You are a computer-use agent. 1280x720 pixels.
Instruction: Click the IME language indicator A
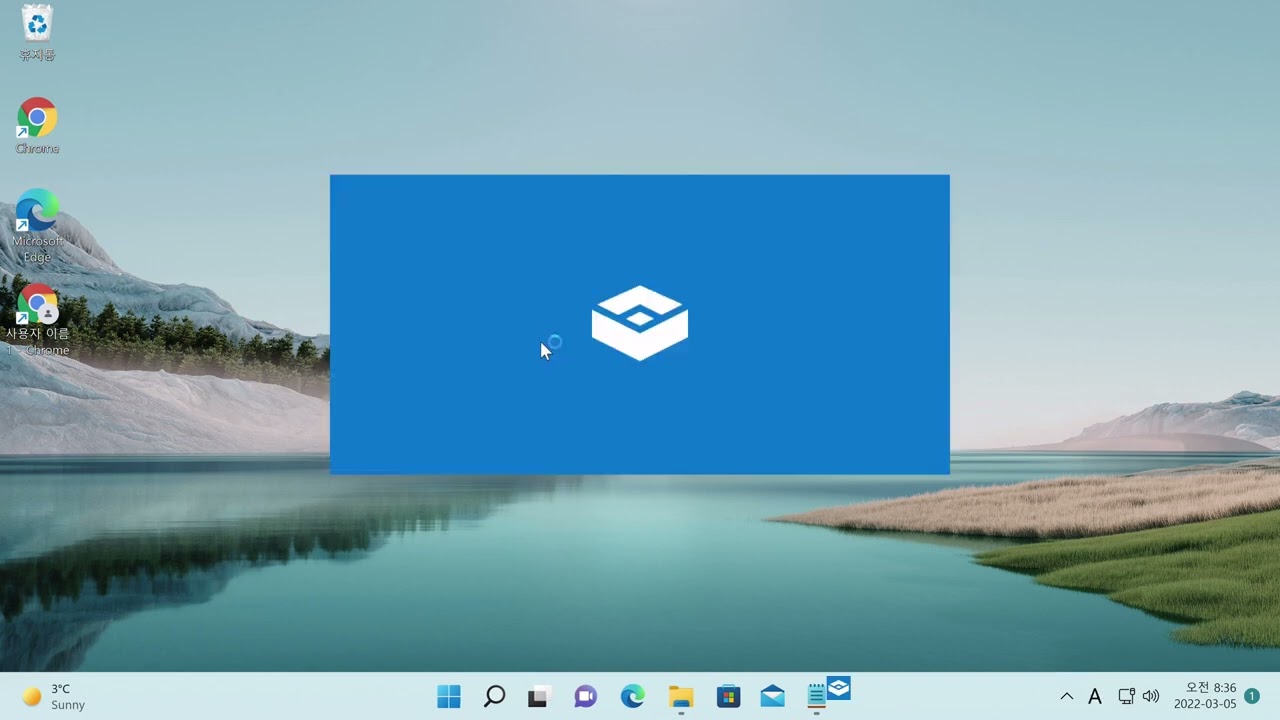(x=1095, y=697)
